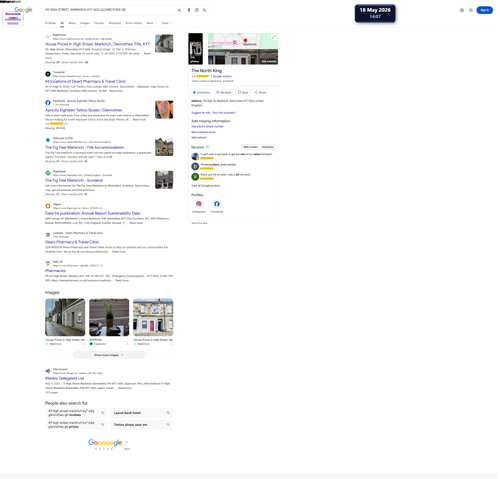Click the 7 Google reviews link
The image size is (500, 479).
pos(222,77)
